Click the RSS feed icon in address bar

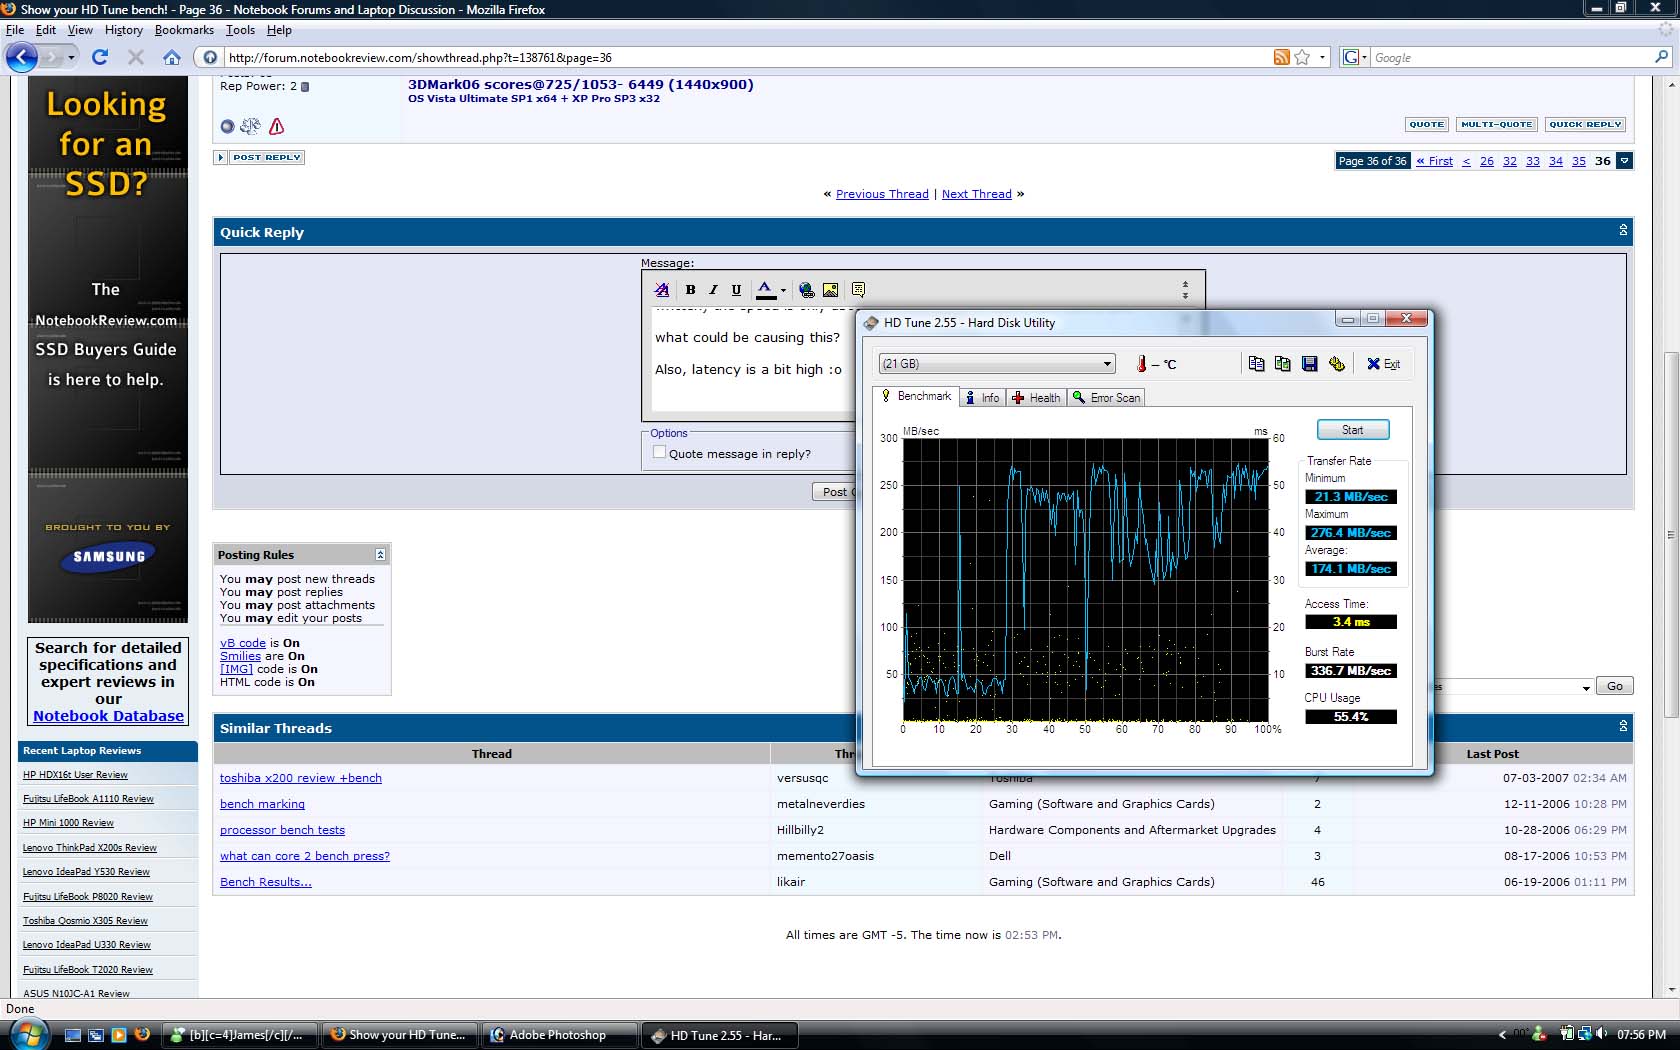pyautogui.click(x=1281, y=57)
